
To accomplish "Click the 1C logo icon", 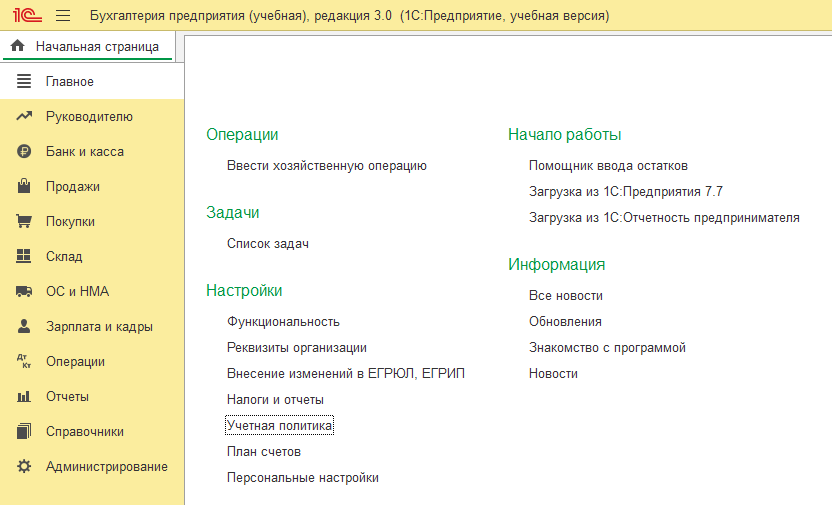I will coord(27,15).
